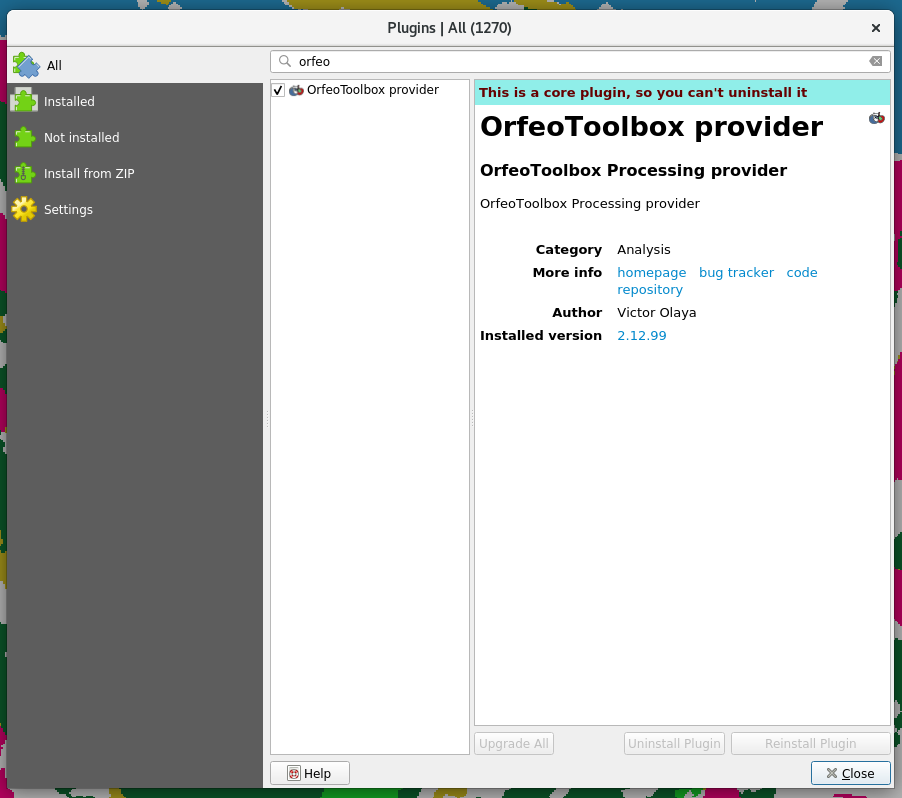The image size is (902, 798).
Task: Click the installed version 2.12.99 link
Action: (x=641, y=335)
